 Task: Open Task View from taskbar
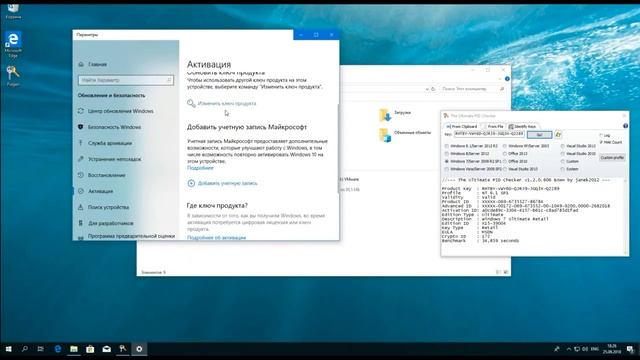click(x=40, y=349)
